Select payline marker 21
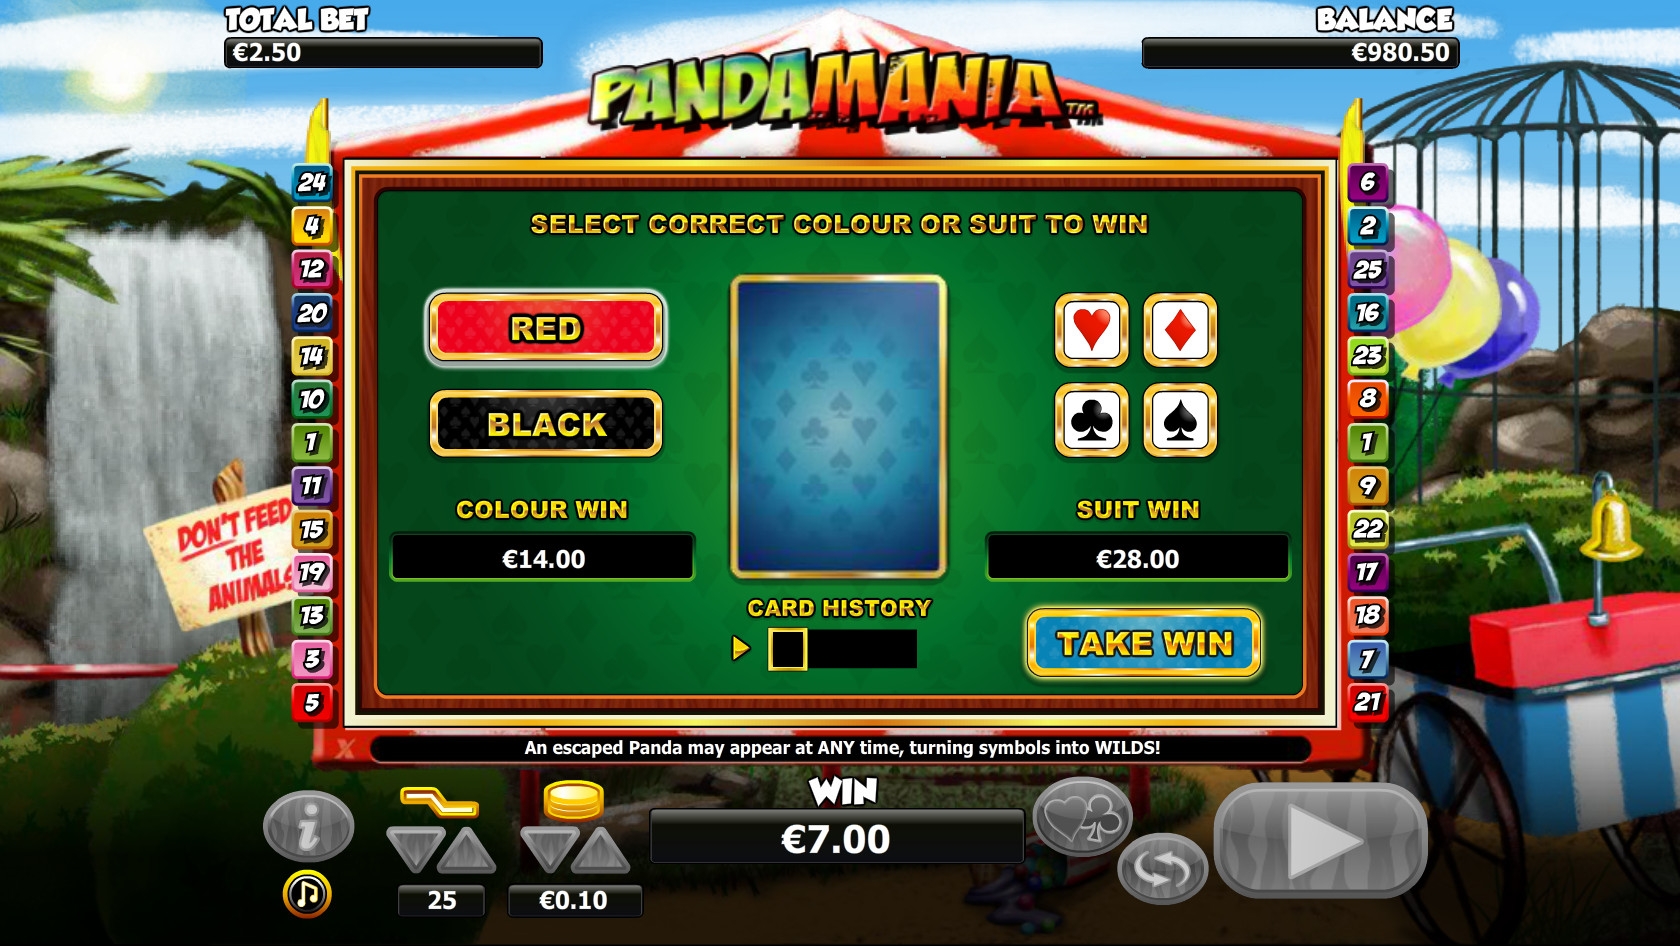 coord(1368,702)
